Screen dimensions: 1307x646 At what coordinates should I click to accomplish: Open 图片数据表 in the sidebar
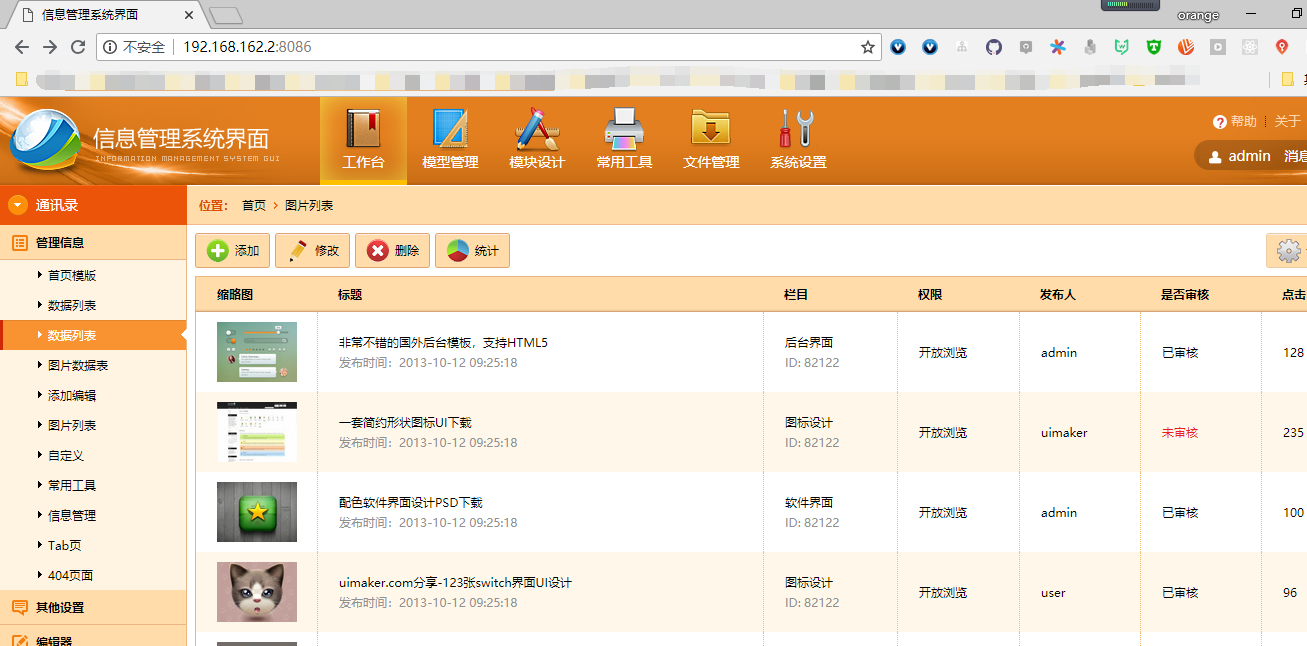78,365
